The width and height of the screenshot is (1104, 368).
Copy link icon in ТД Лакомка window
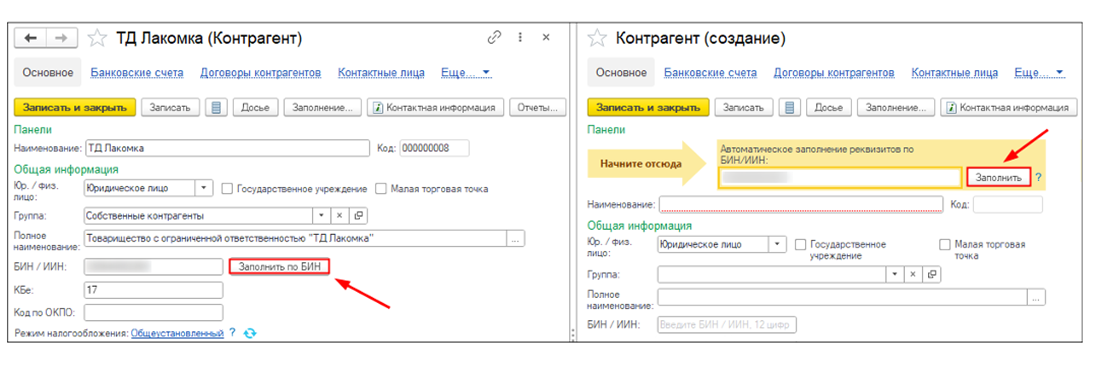click(x=494, y=38)
